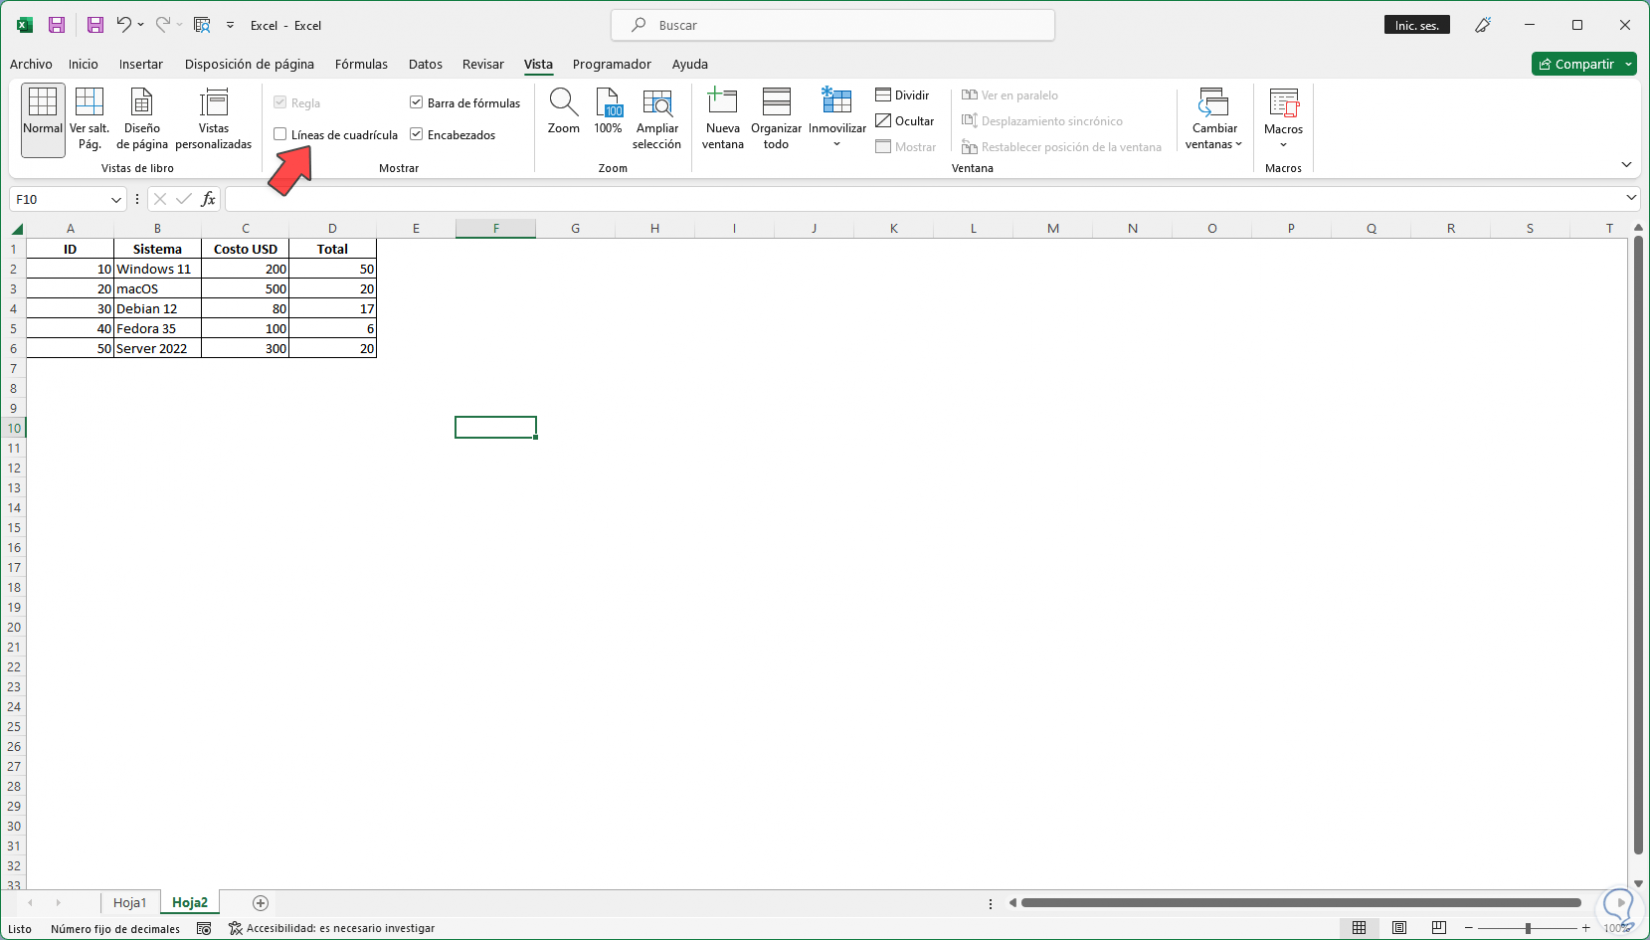1650x940 pixels.
Task: Uncheck Encabezados headings checkbox
Action: click(416, 134)
